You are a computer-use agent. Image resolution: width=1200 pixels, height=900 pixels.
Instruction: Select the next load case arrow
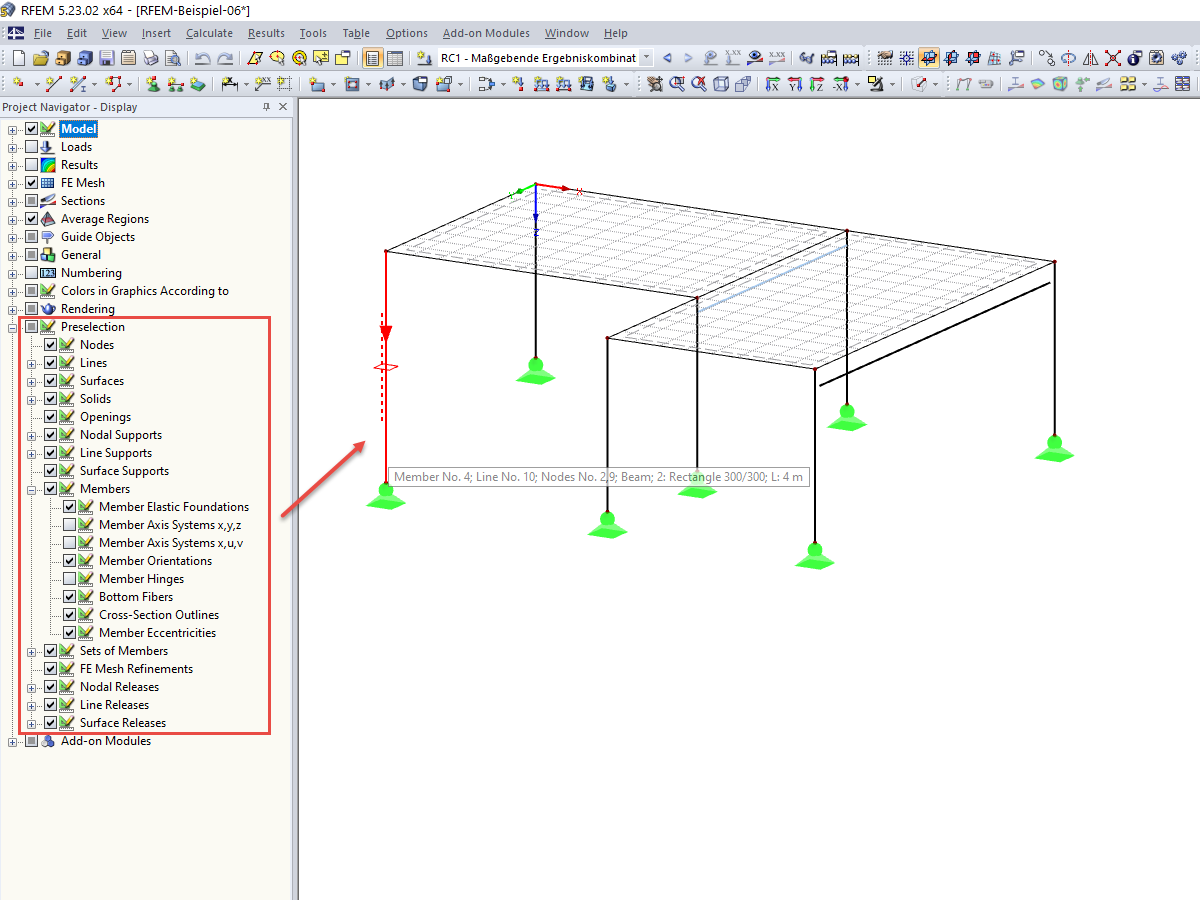click(x=688, y=58)
